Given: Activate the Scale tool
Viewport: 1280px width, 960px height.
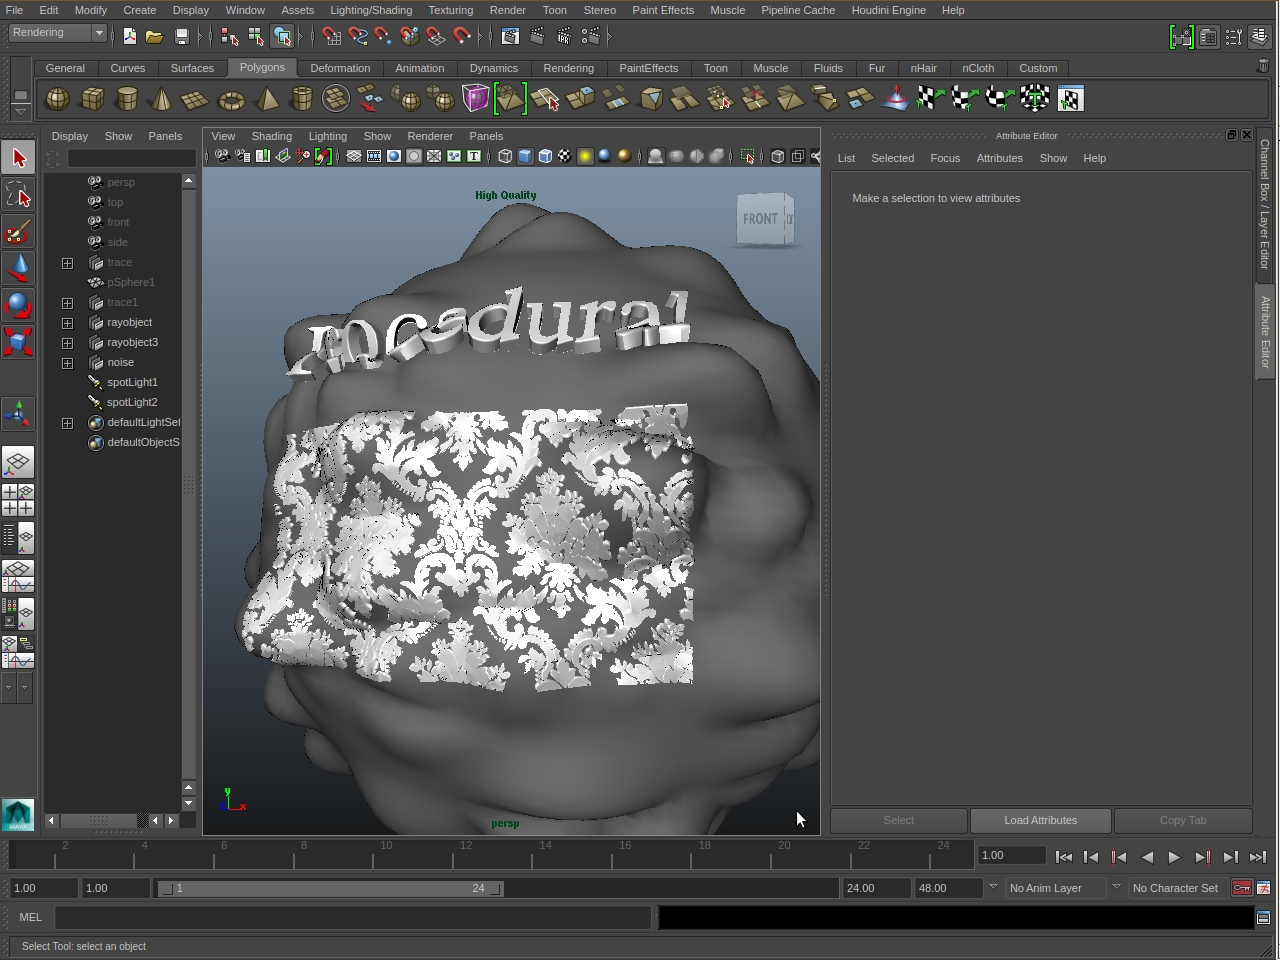Looking at the screenshot, I should [18, 342].
